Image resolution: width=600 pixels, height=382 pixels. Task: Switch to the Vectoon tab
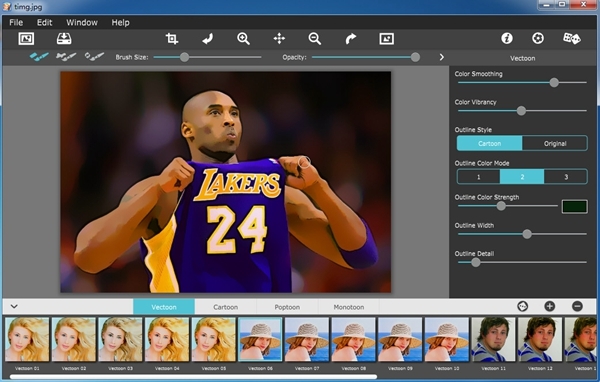tap(164, 307)
